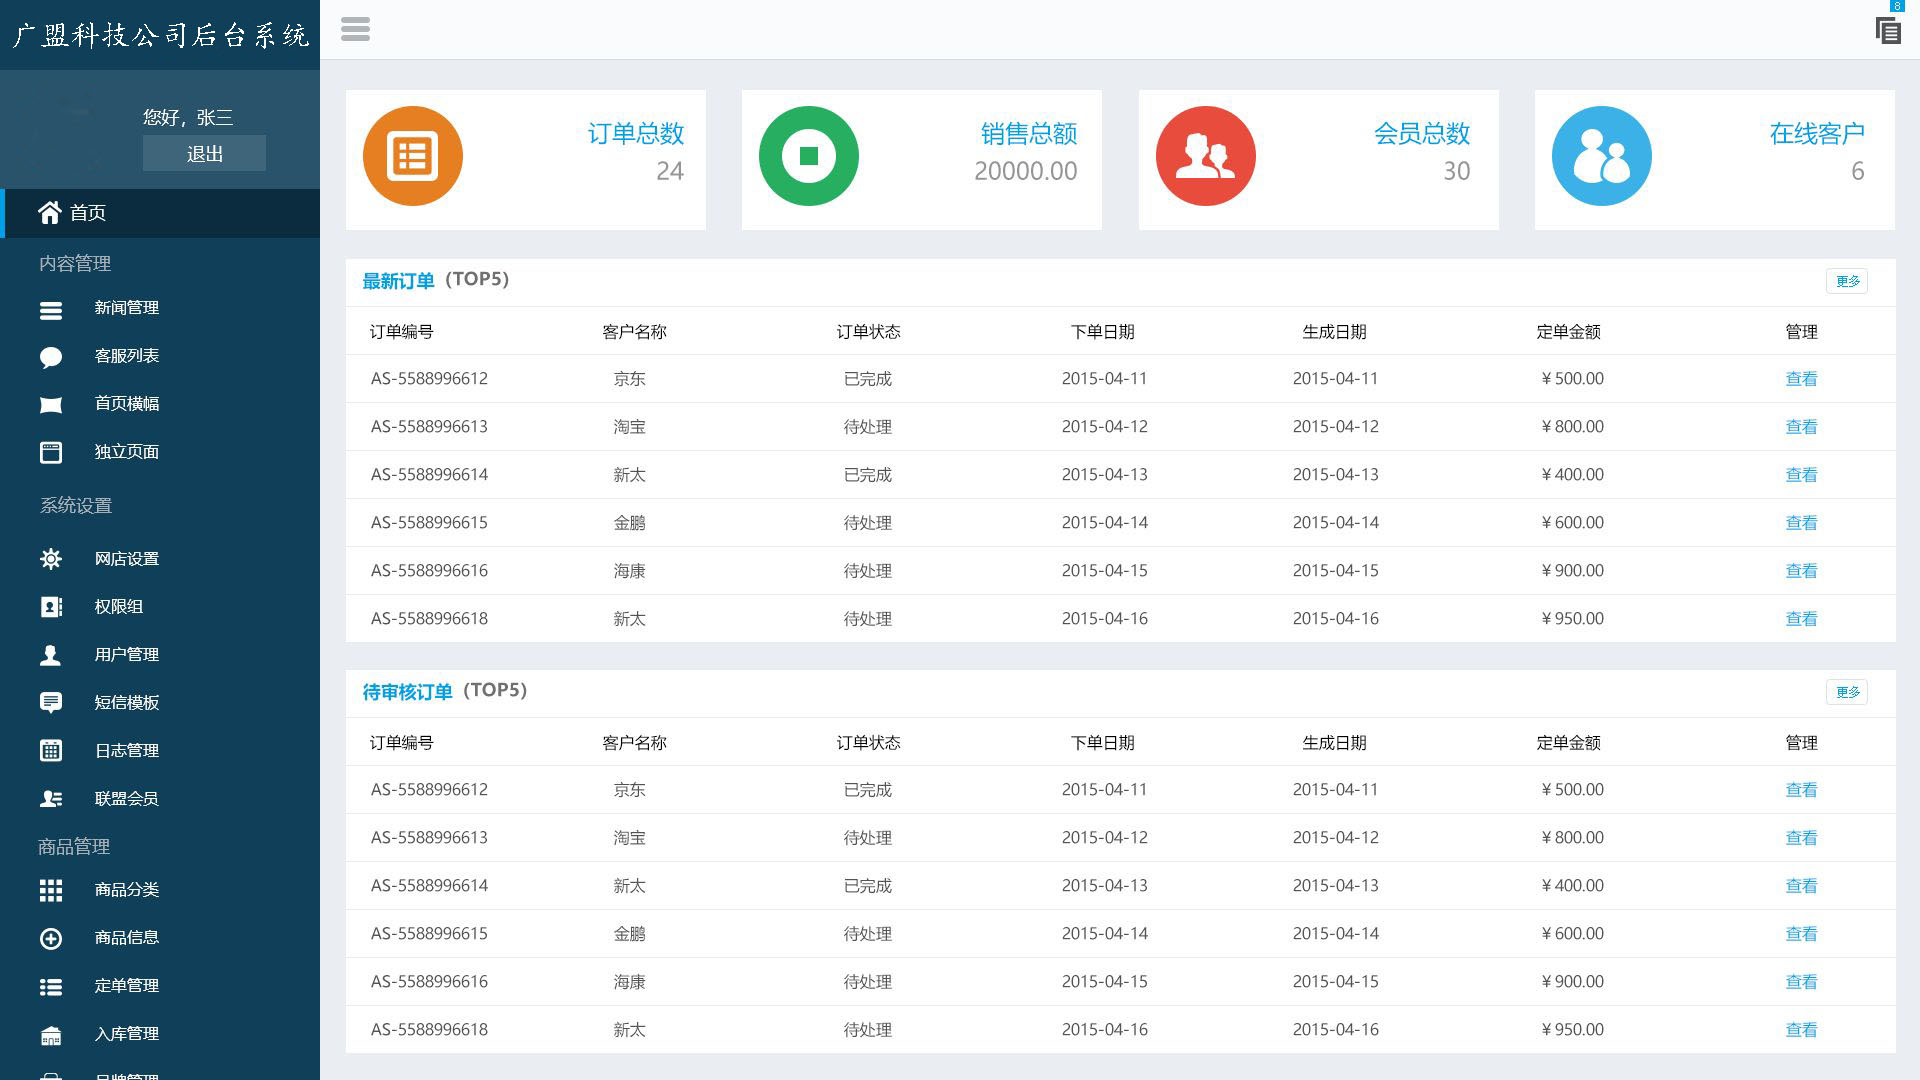
Task: Click the 首页横幅 banner icon
Action: click(51, 404)
